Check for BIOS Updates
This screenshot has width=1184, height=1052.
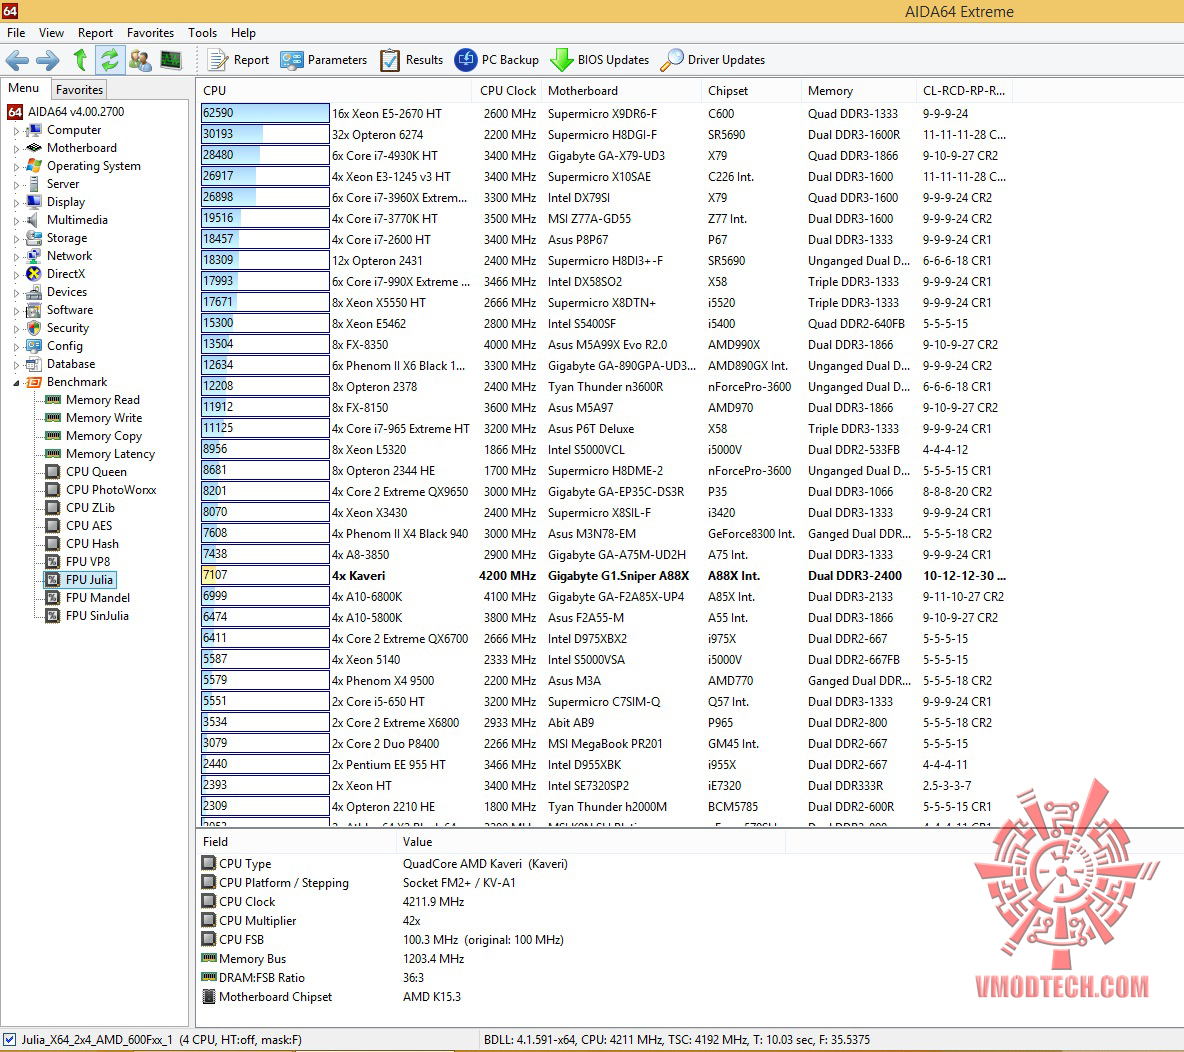click(x=600, y=60)
